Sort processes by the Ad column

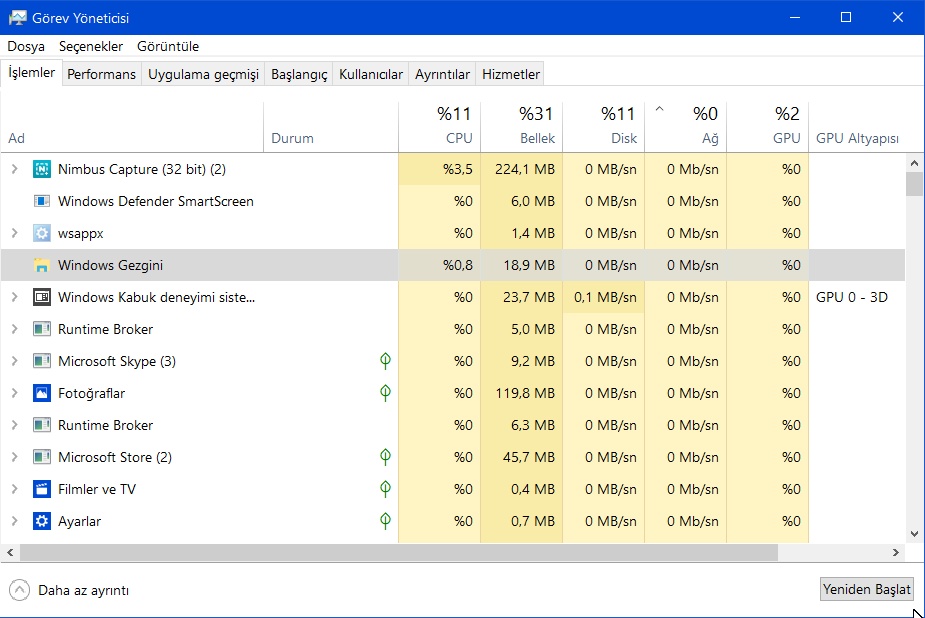click(x=132, y=126)
